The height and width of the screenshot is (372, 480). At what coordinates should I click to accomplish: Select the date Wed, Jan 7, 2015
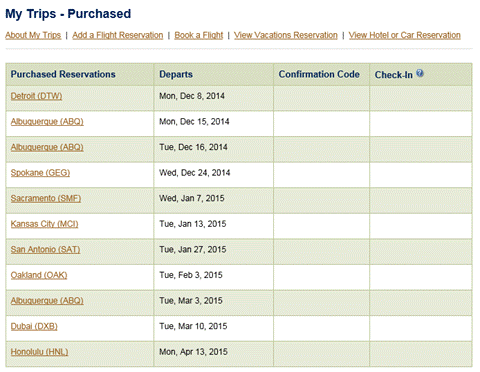point(192,198)
